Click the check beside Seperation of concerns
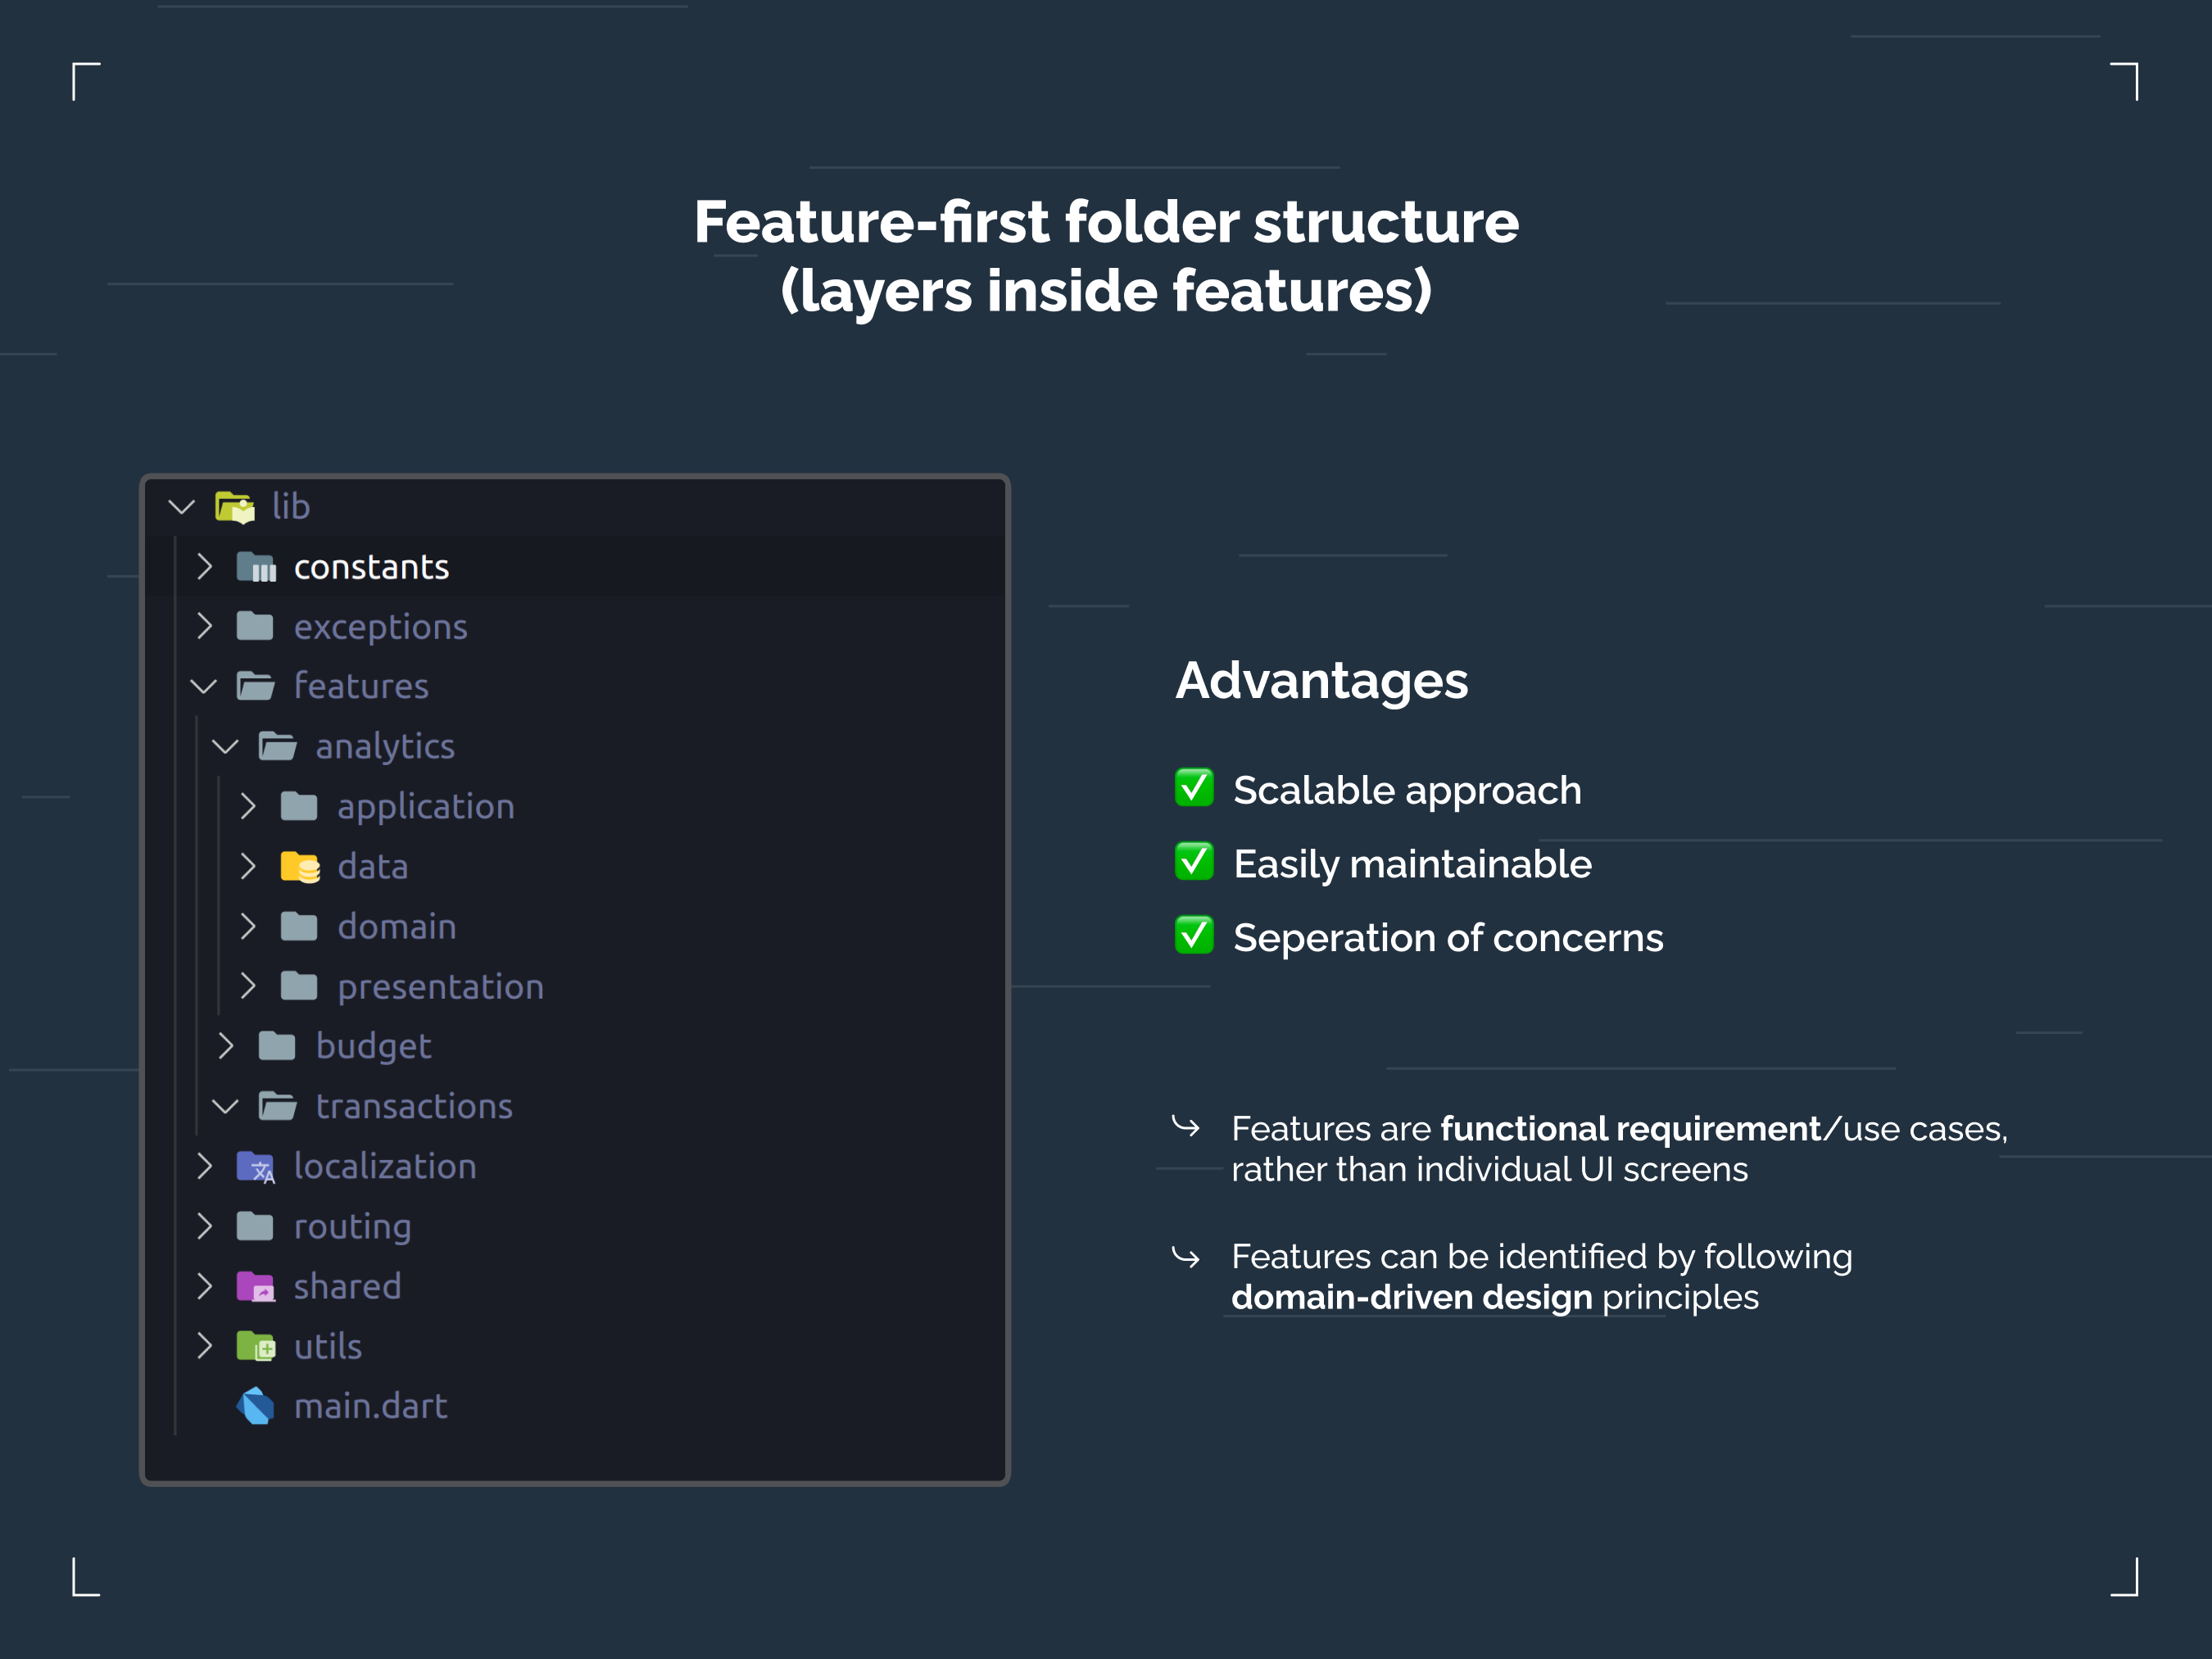Viewport: 2212px width, 1659px height. pos(1194,936)
